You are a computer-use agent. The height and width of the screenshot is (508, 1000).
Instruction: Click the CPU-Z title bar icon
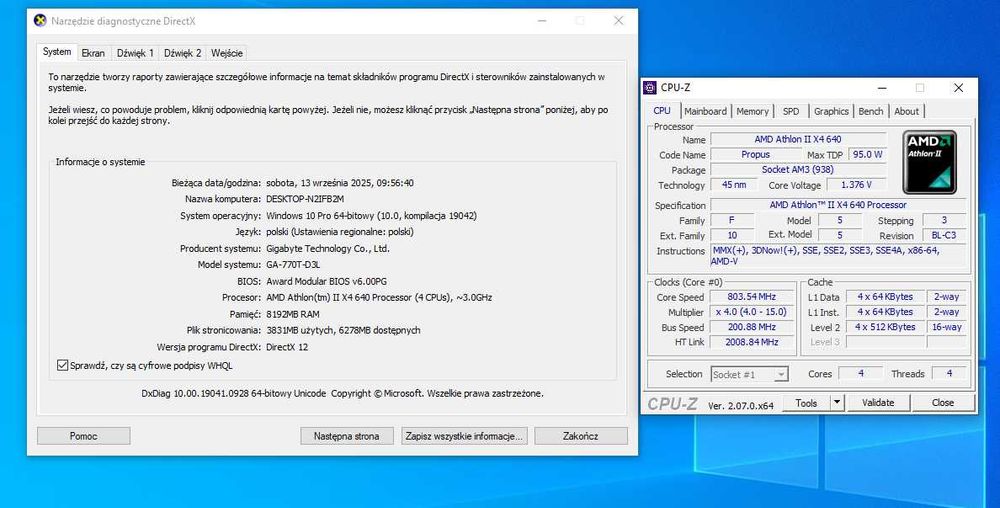pos(650,88)
